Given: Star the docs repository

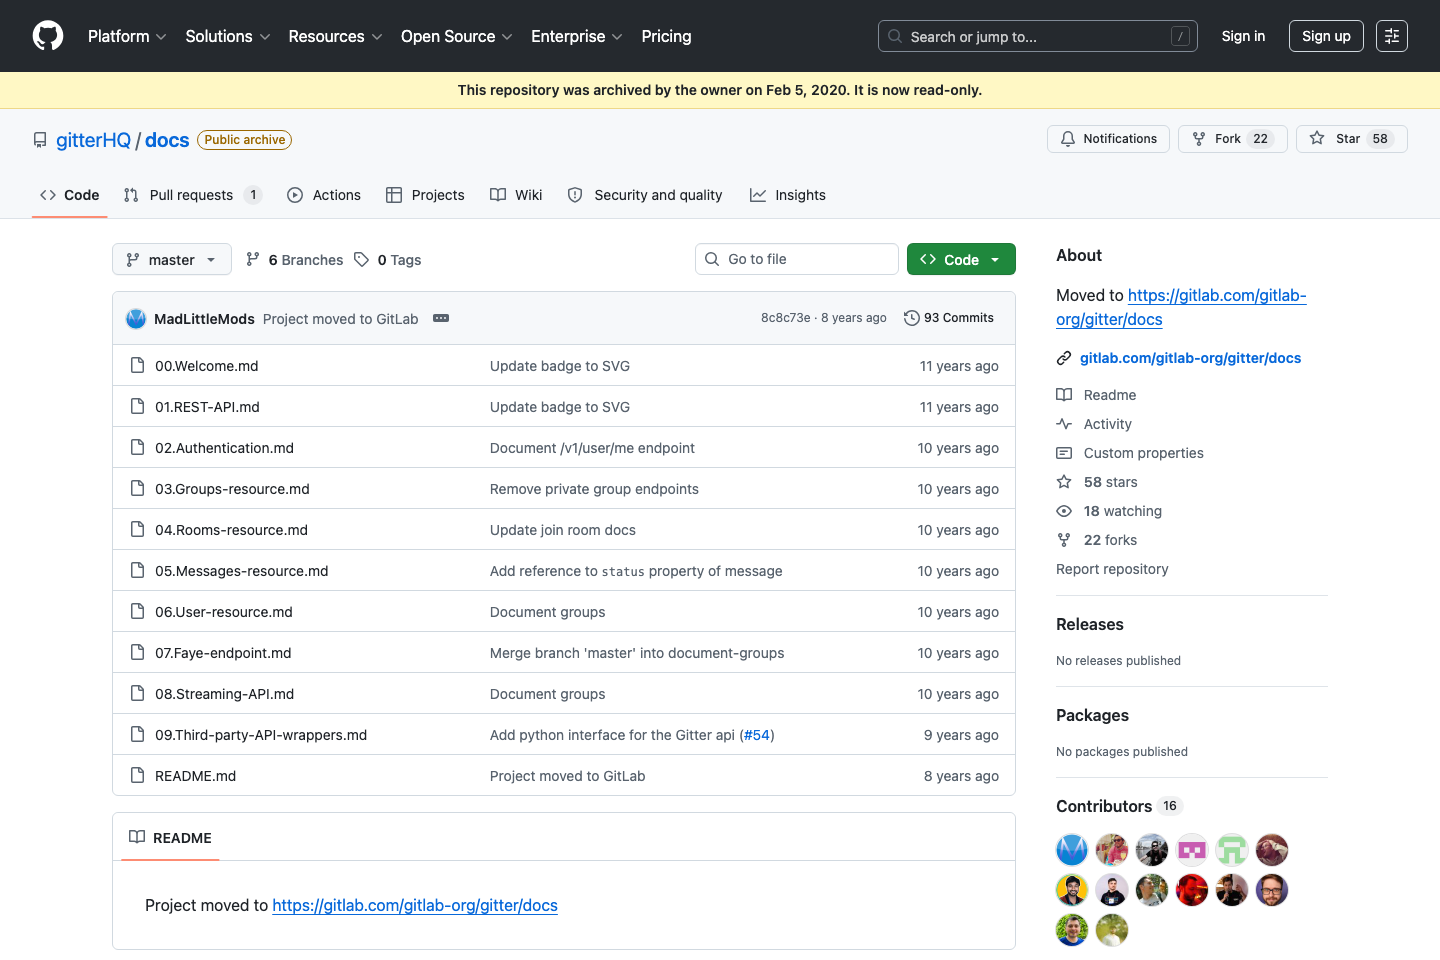Looking at the screenshot, I should [x=1352, y=138].
